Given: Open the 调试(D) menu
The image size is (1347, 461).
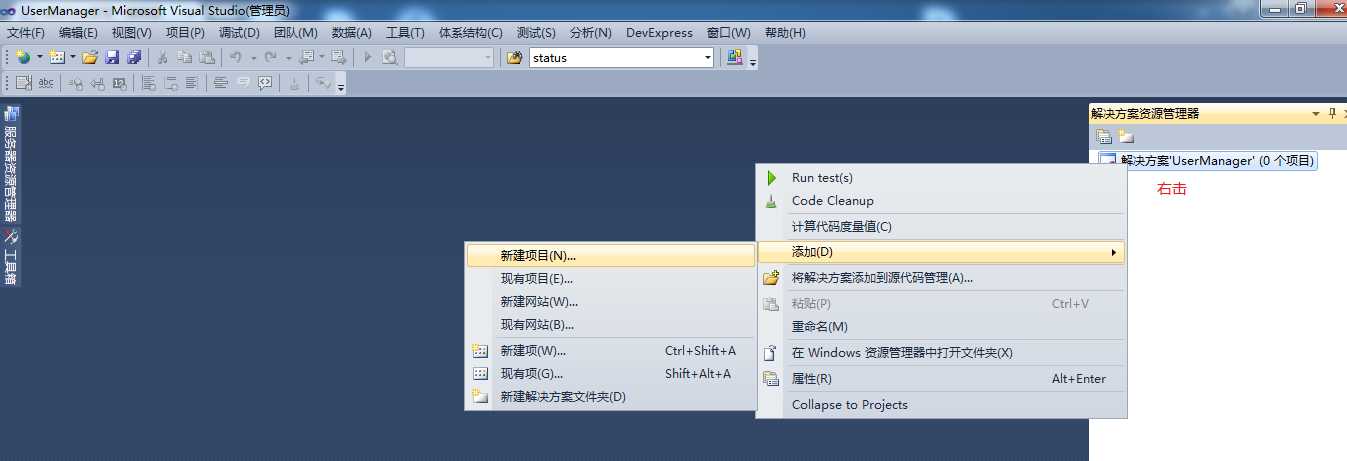Looking at the screenshot, I should point(239,33).
